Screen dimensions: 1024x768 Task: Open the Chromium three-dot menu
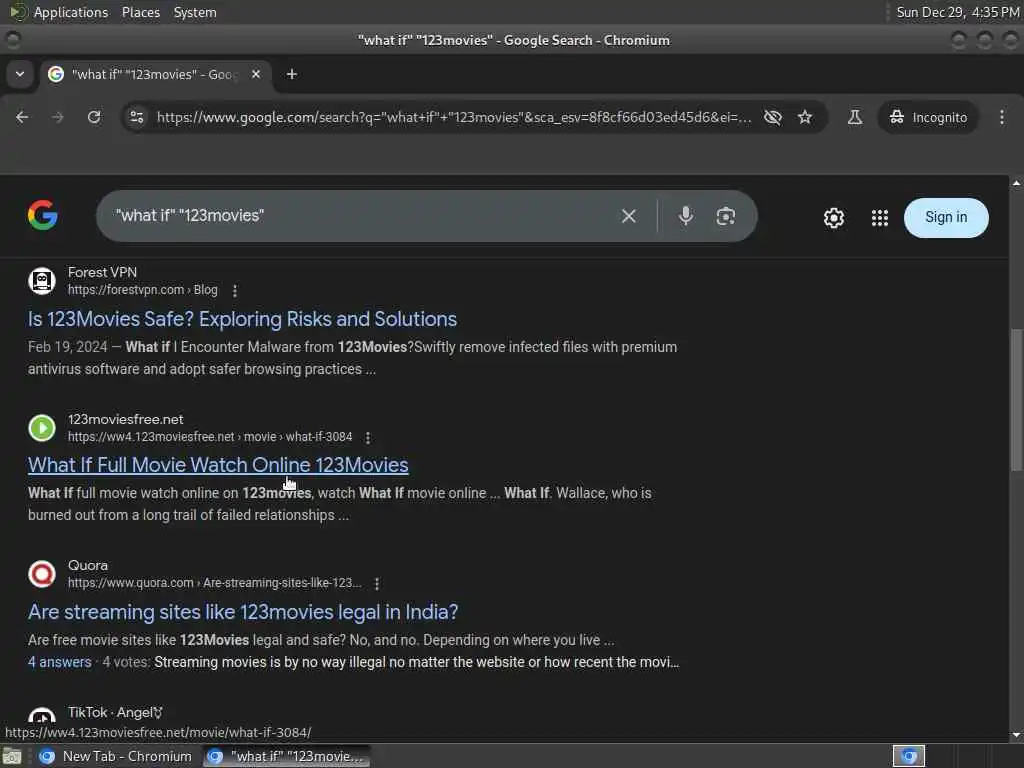click(x=1002, y=118)
